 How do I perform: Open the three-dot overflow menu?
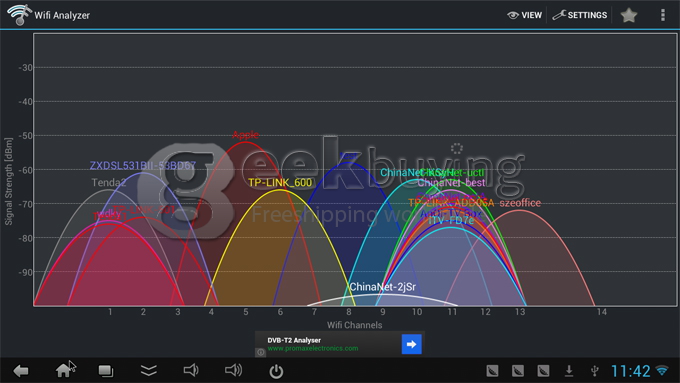point(663,15)
